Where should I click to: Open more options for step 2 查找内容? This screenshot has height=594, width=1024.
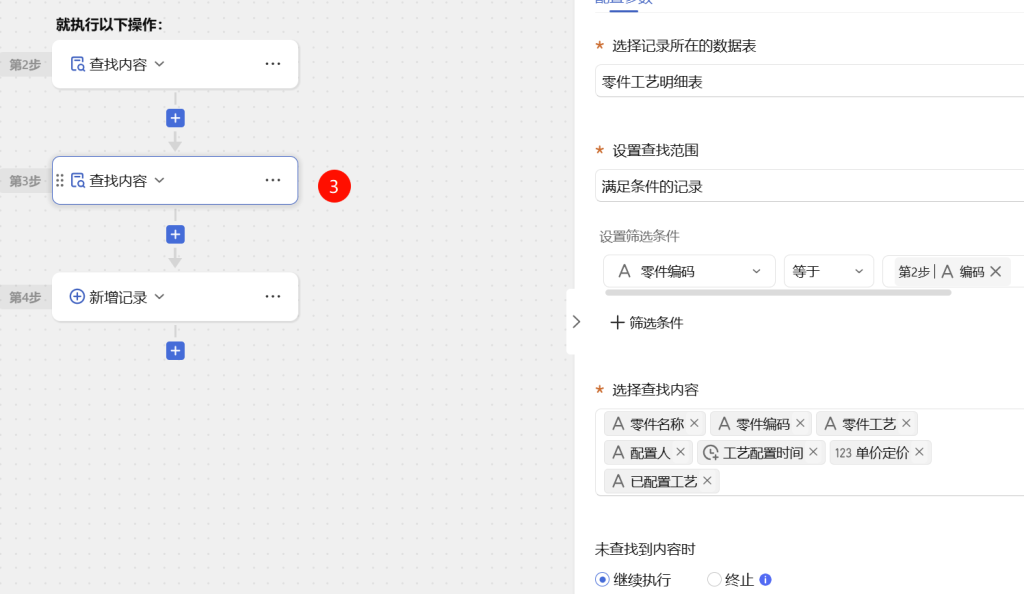273,64
